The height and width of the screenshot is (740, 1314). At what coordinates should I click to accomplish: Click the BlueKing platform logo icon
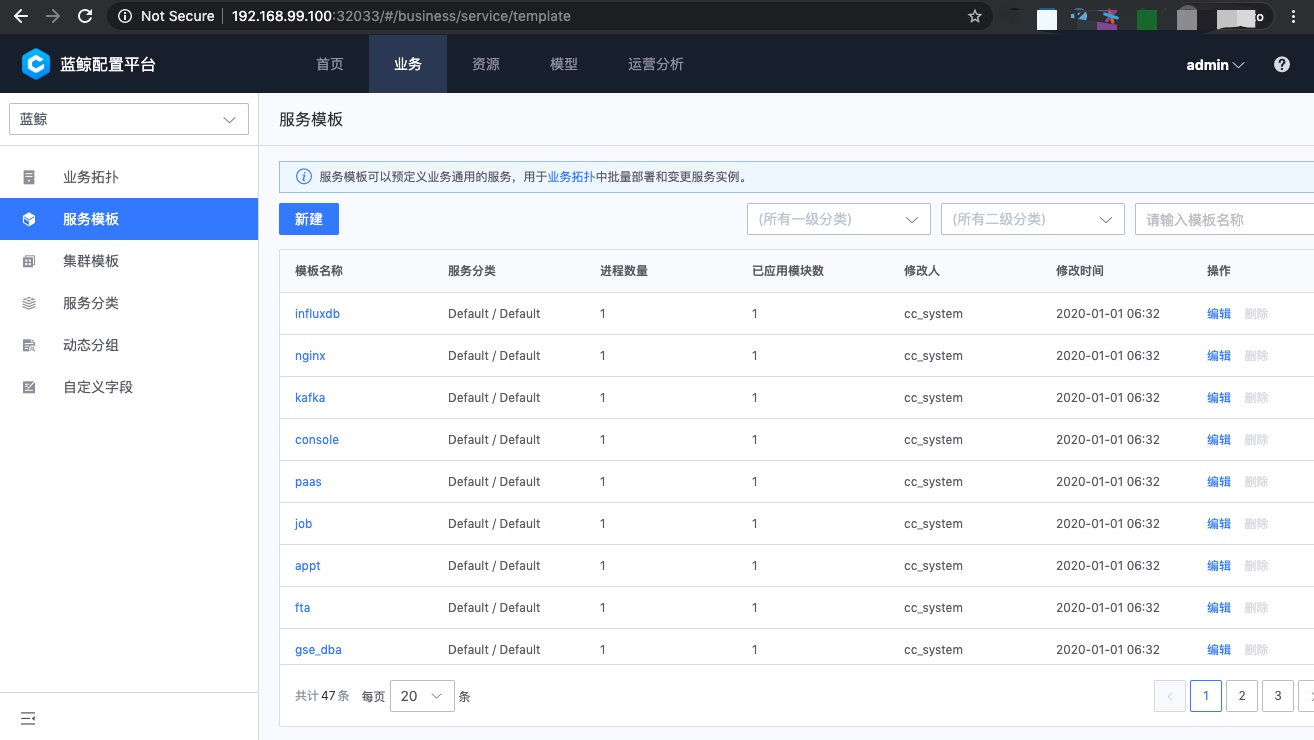click(36, 65)
